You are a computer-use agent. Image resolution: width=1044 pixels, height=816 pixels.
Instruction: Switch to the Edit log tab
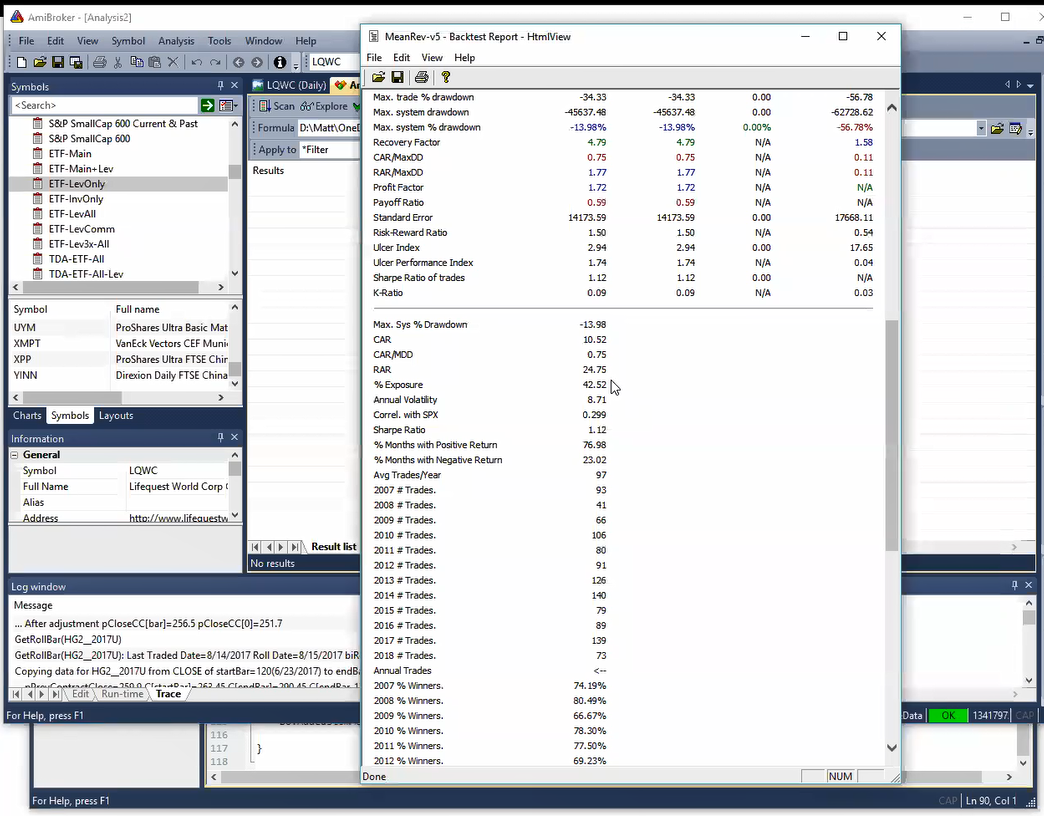[x=81, y=694]
